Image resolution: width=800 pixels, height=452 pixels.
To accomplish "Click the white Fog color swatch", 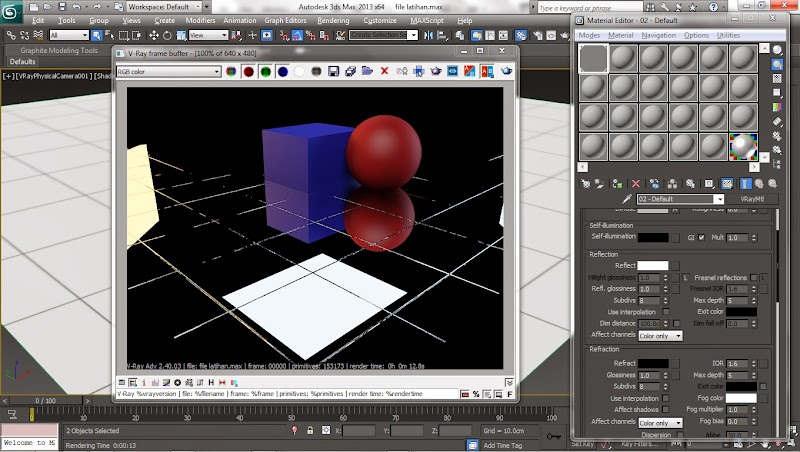I will pyautogui.click(x=741, y=398).
